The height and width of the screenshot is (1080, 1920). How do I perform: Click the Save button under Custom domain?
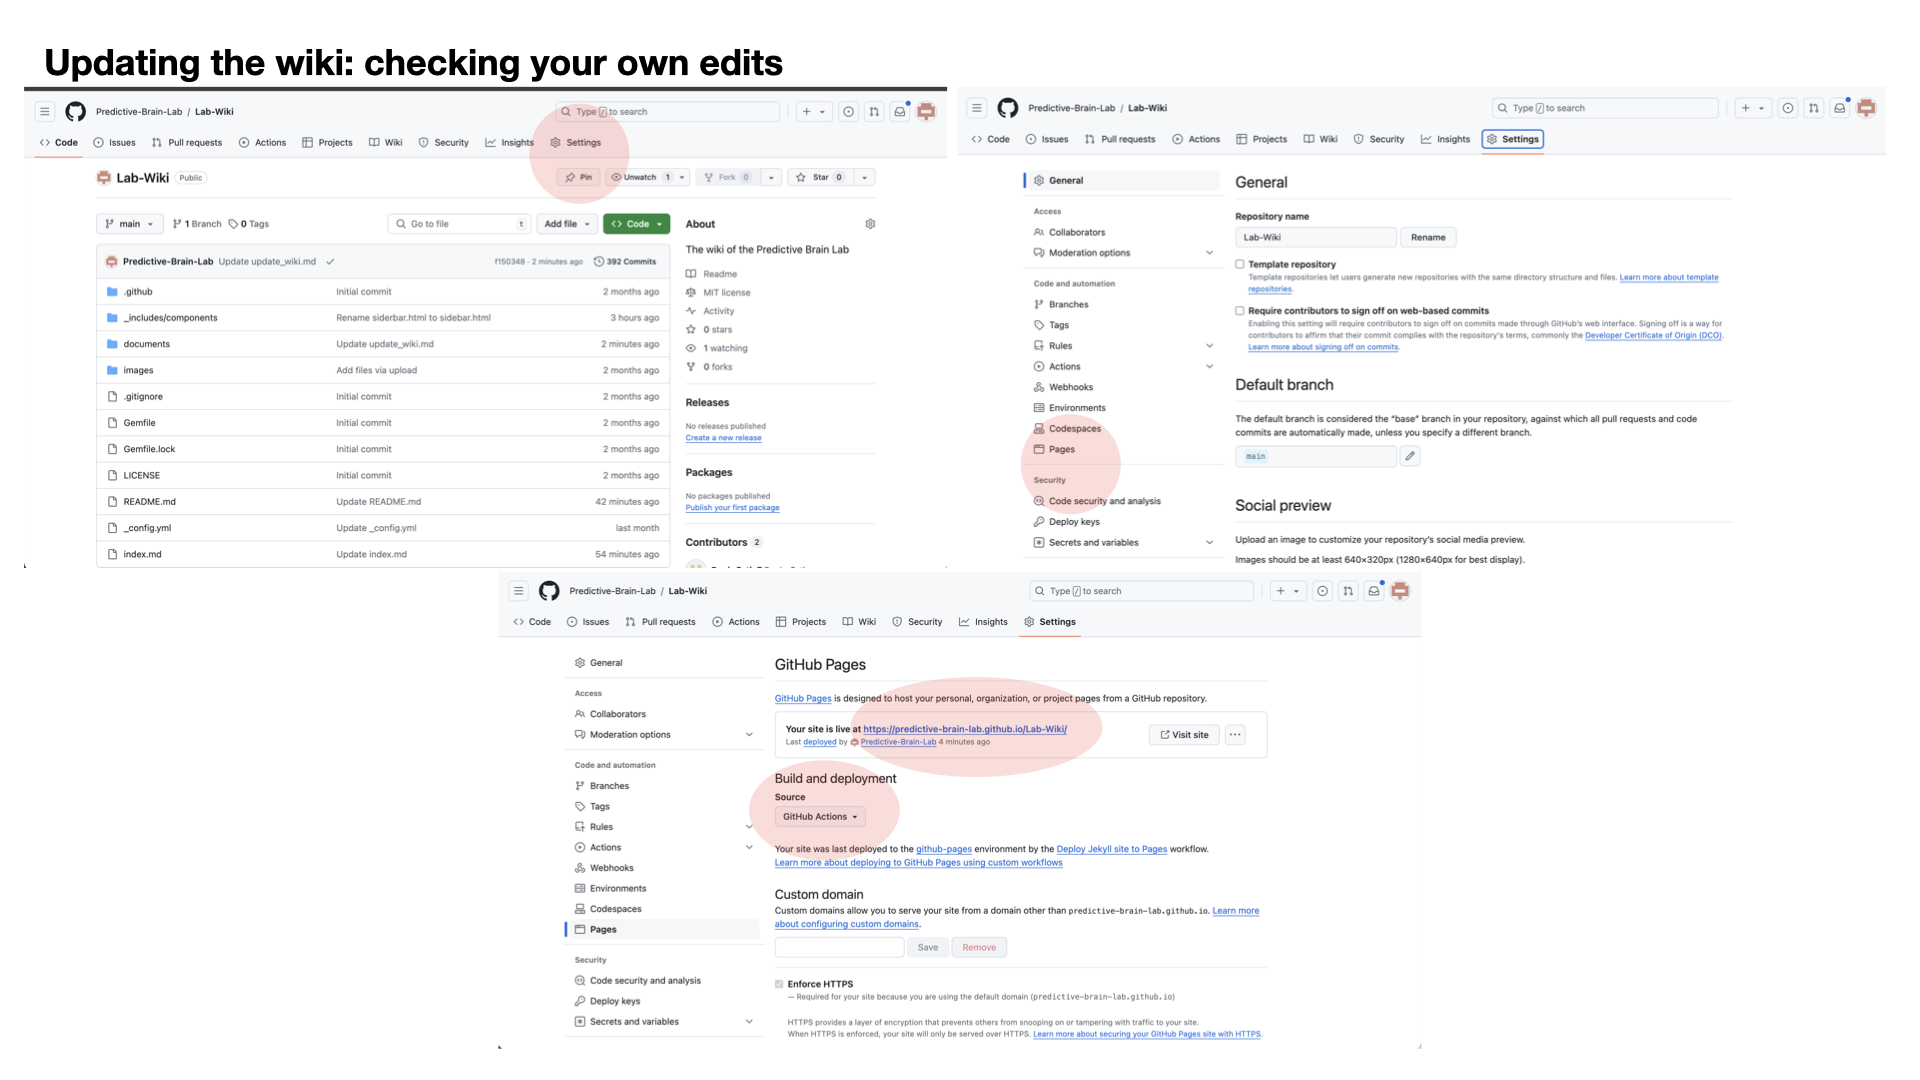pos(928,948)
